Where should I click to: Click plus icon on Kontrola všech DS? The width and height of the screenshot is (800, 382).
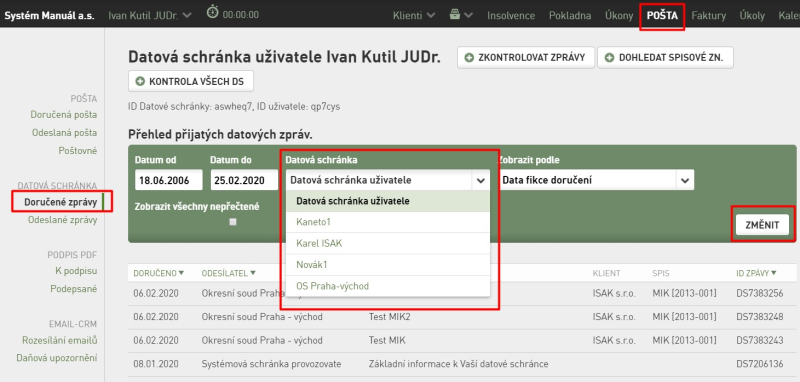coord(140,82)
